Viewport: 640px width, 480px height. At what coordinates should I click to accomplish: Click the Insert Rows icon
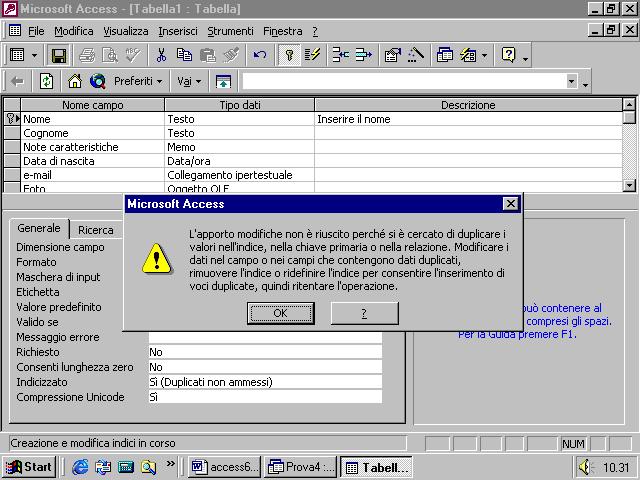[340, 55]
